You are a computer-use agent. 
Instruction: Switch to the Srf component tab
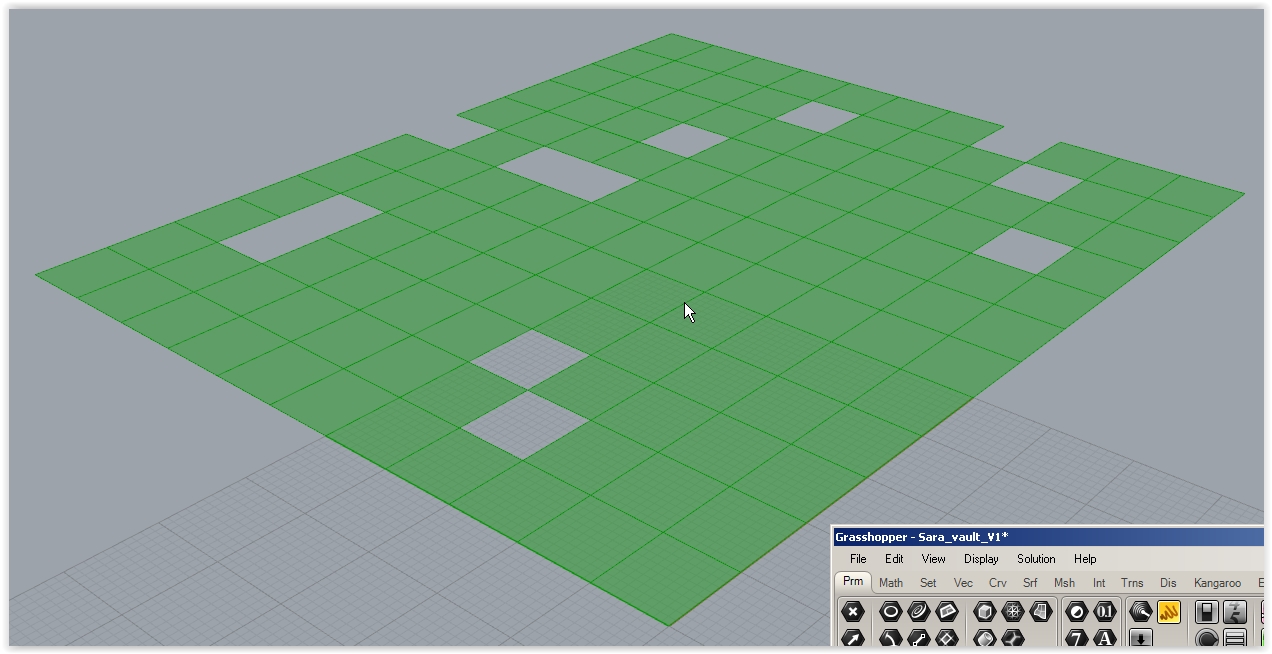coord(1030,583)
